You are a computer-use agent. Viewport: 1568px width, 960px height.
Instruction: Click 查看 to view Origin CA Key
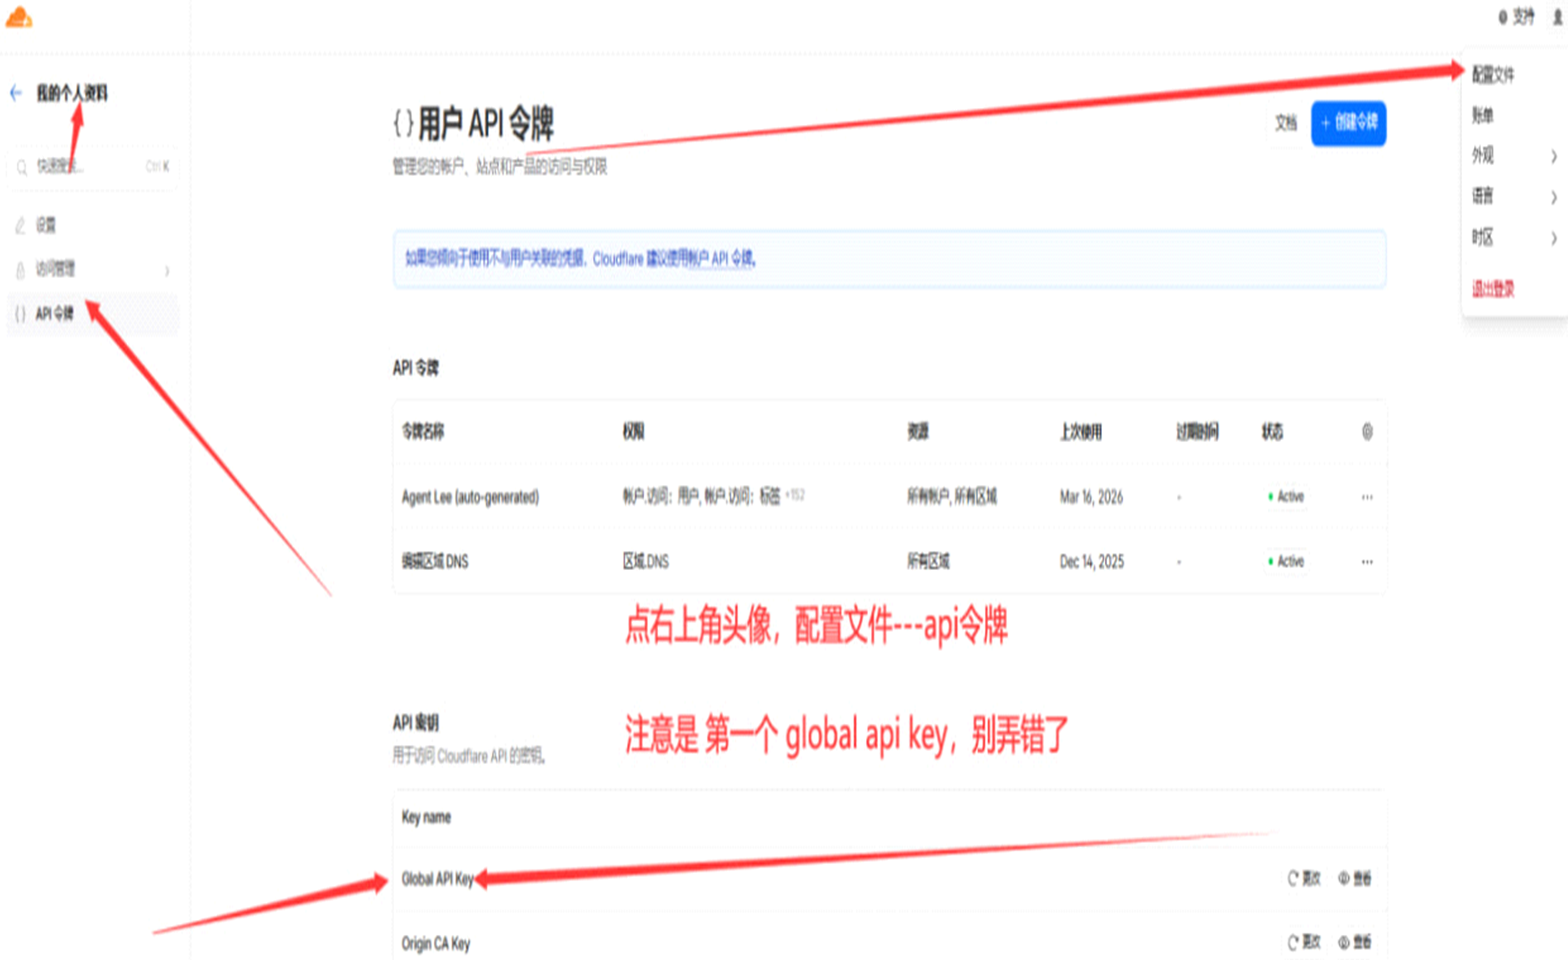pos(1355,943)
